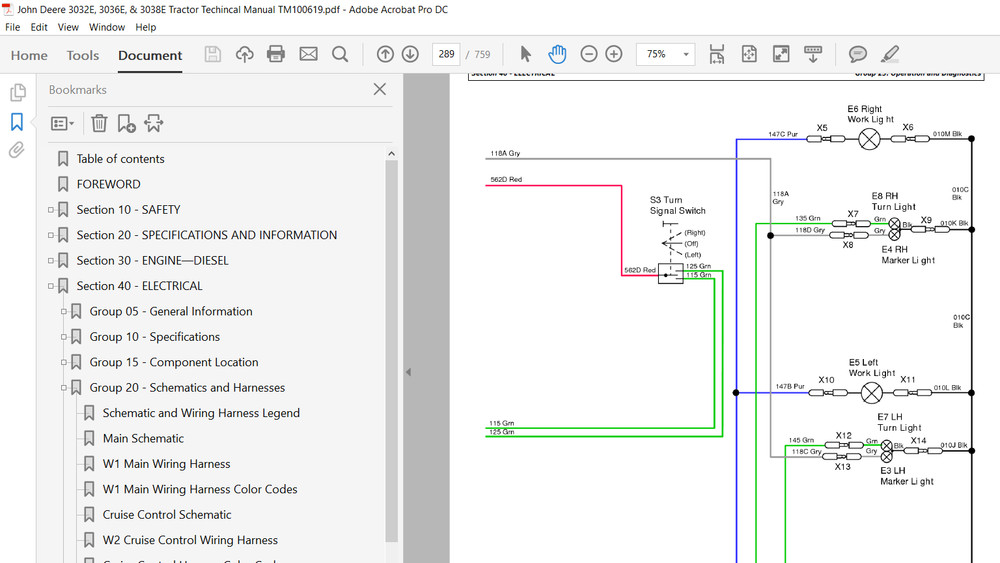The width and height of the screenshot is (1000, 563).
Task: Collapse Group 20 - Schematics and Harnesses
Action: (64, 388)
